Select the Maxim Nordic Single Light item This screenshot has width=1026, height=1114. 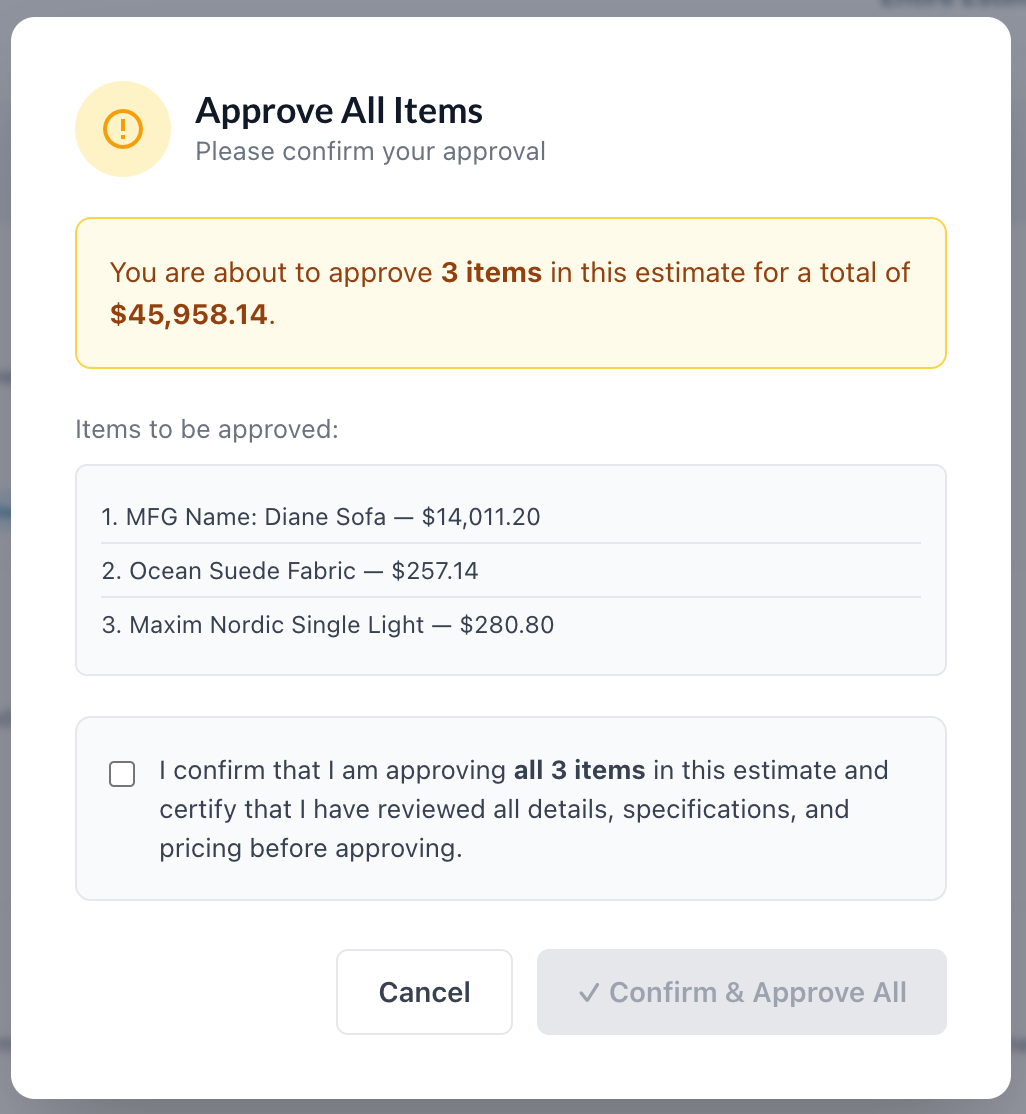511,624
